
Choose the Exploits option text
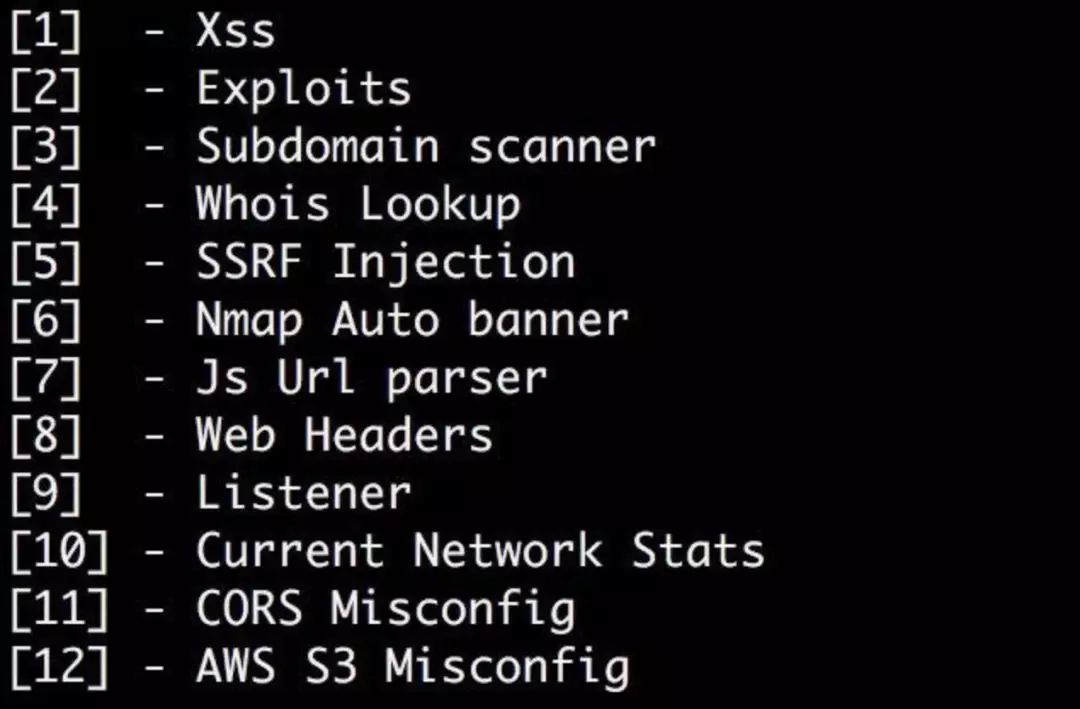(304, 90)
